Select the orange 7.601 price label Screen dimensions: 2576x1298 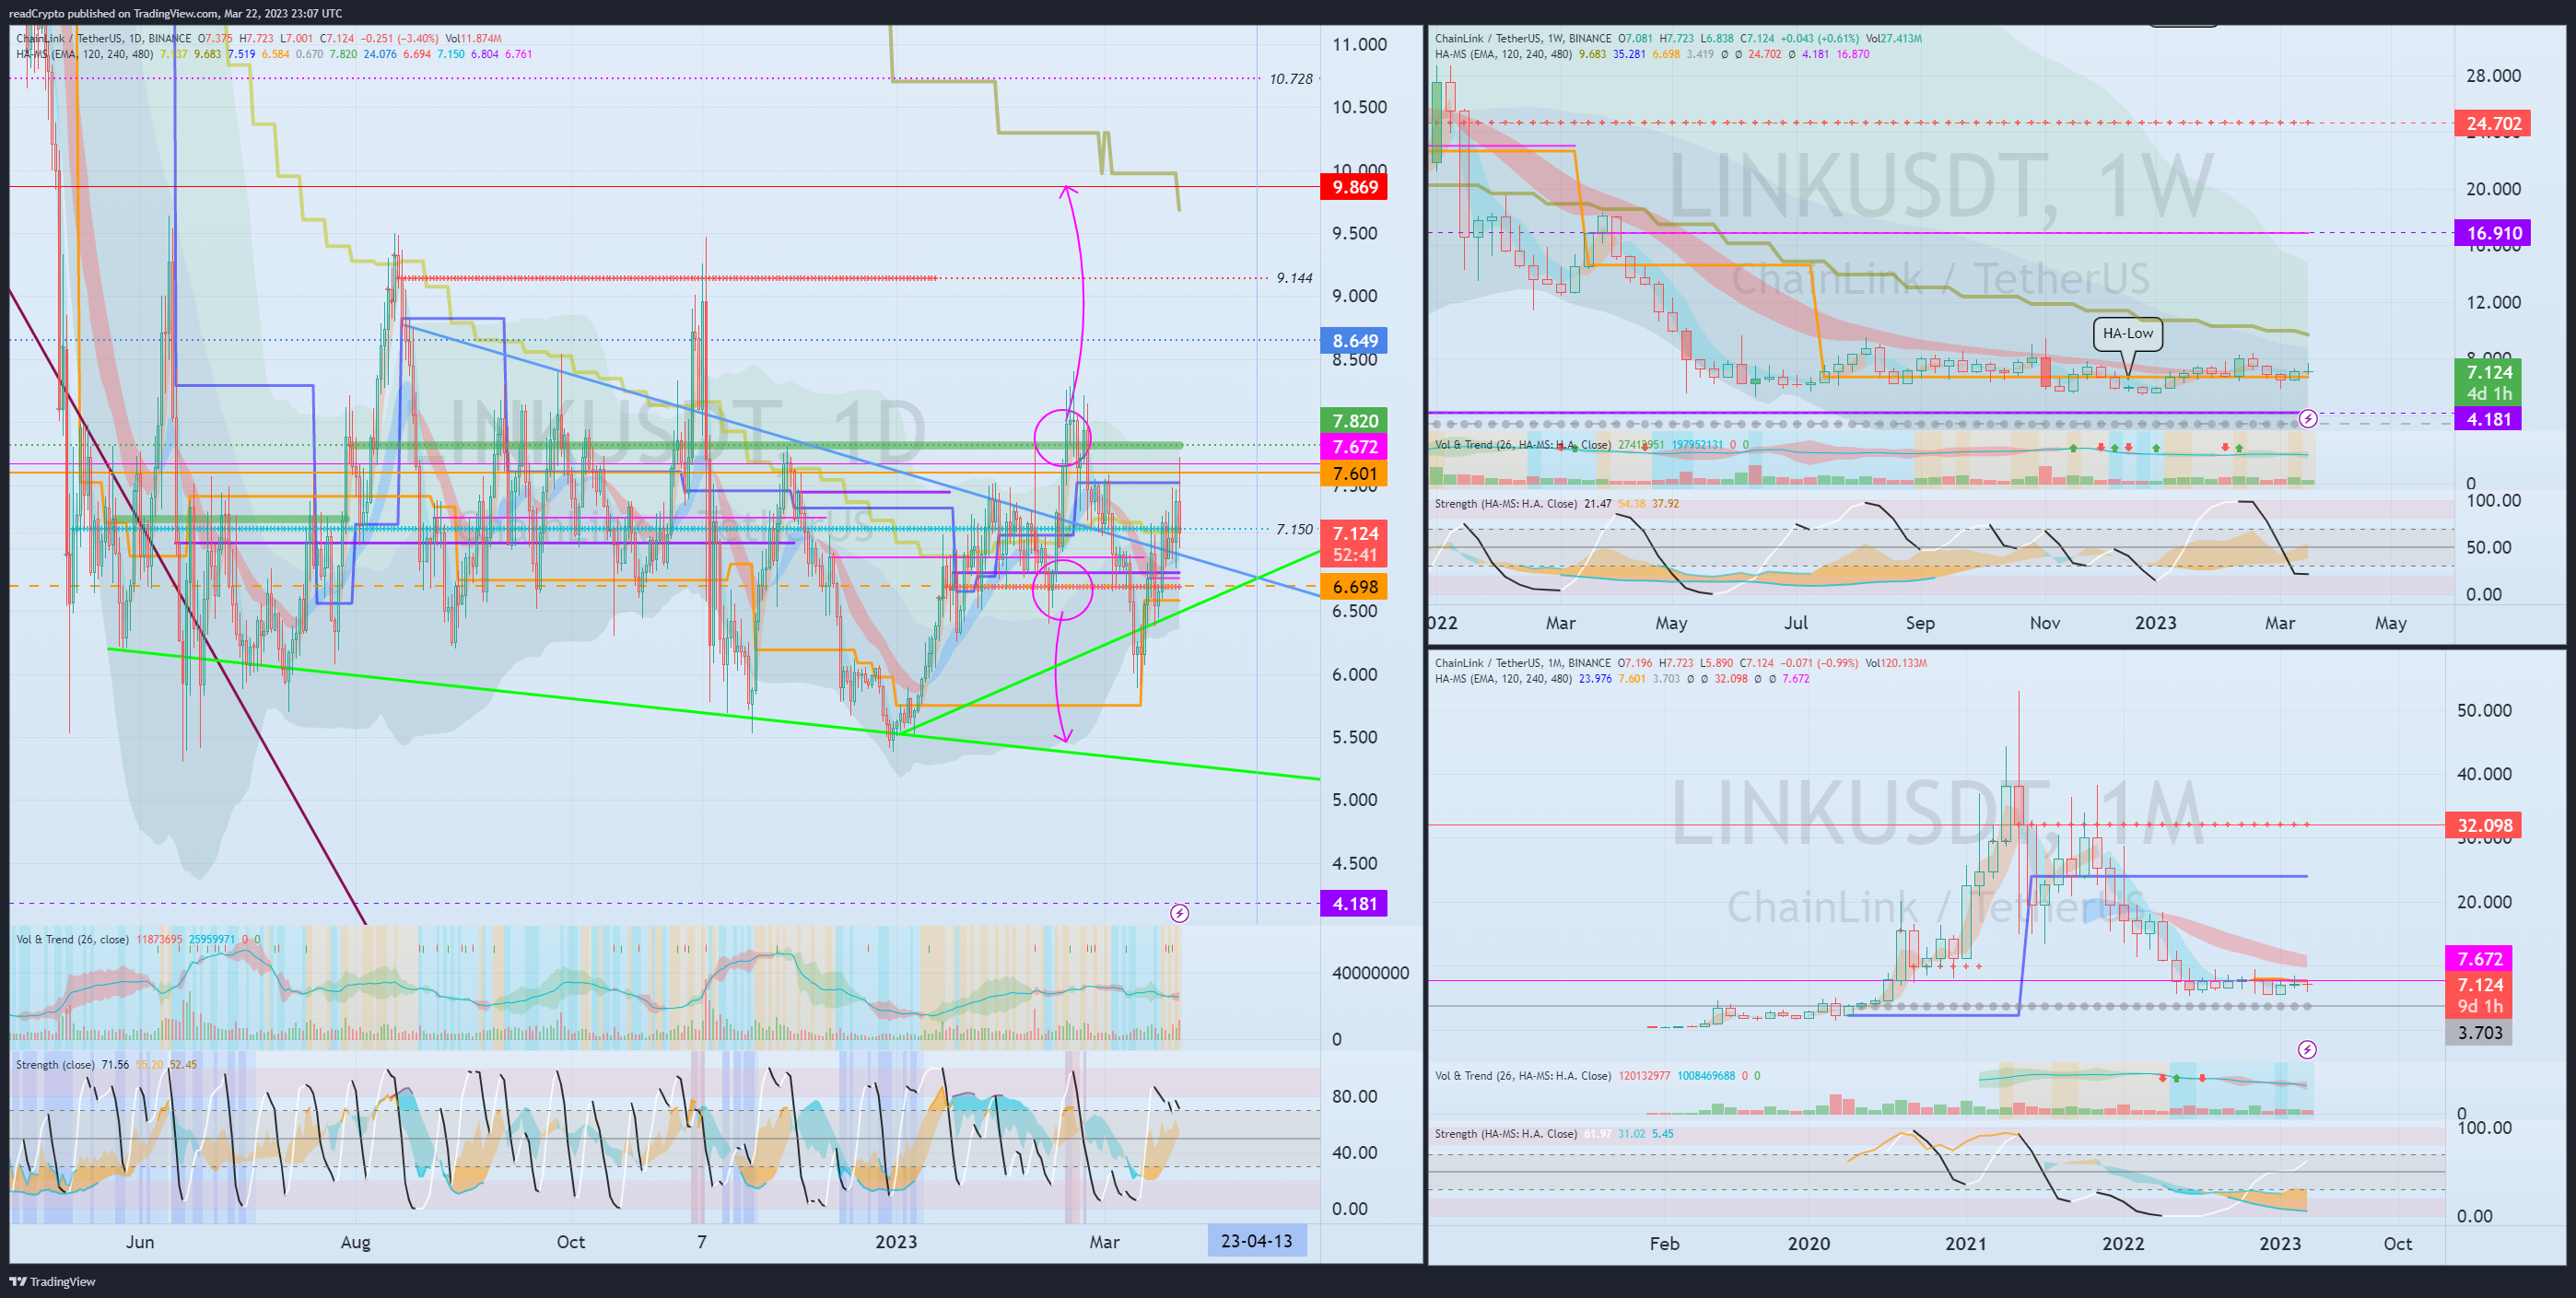coord(1354,474)
